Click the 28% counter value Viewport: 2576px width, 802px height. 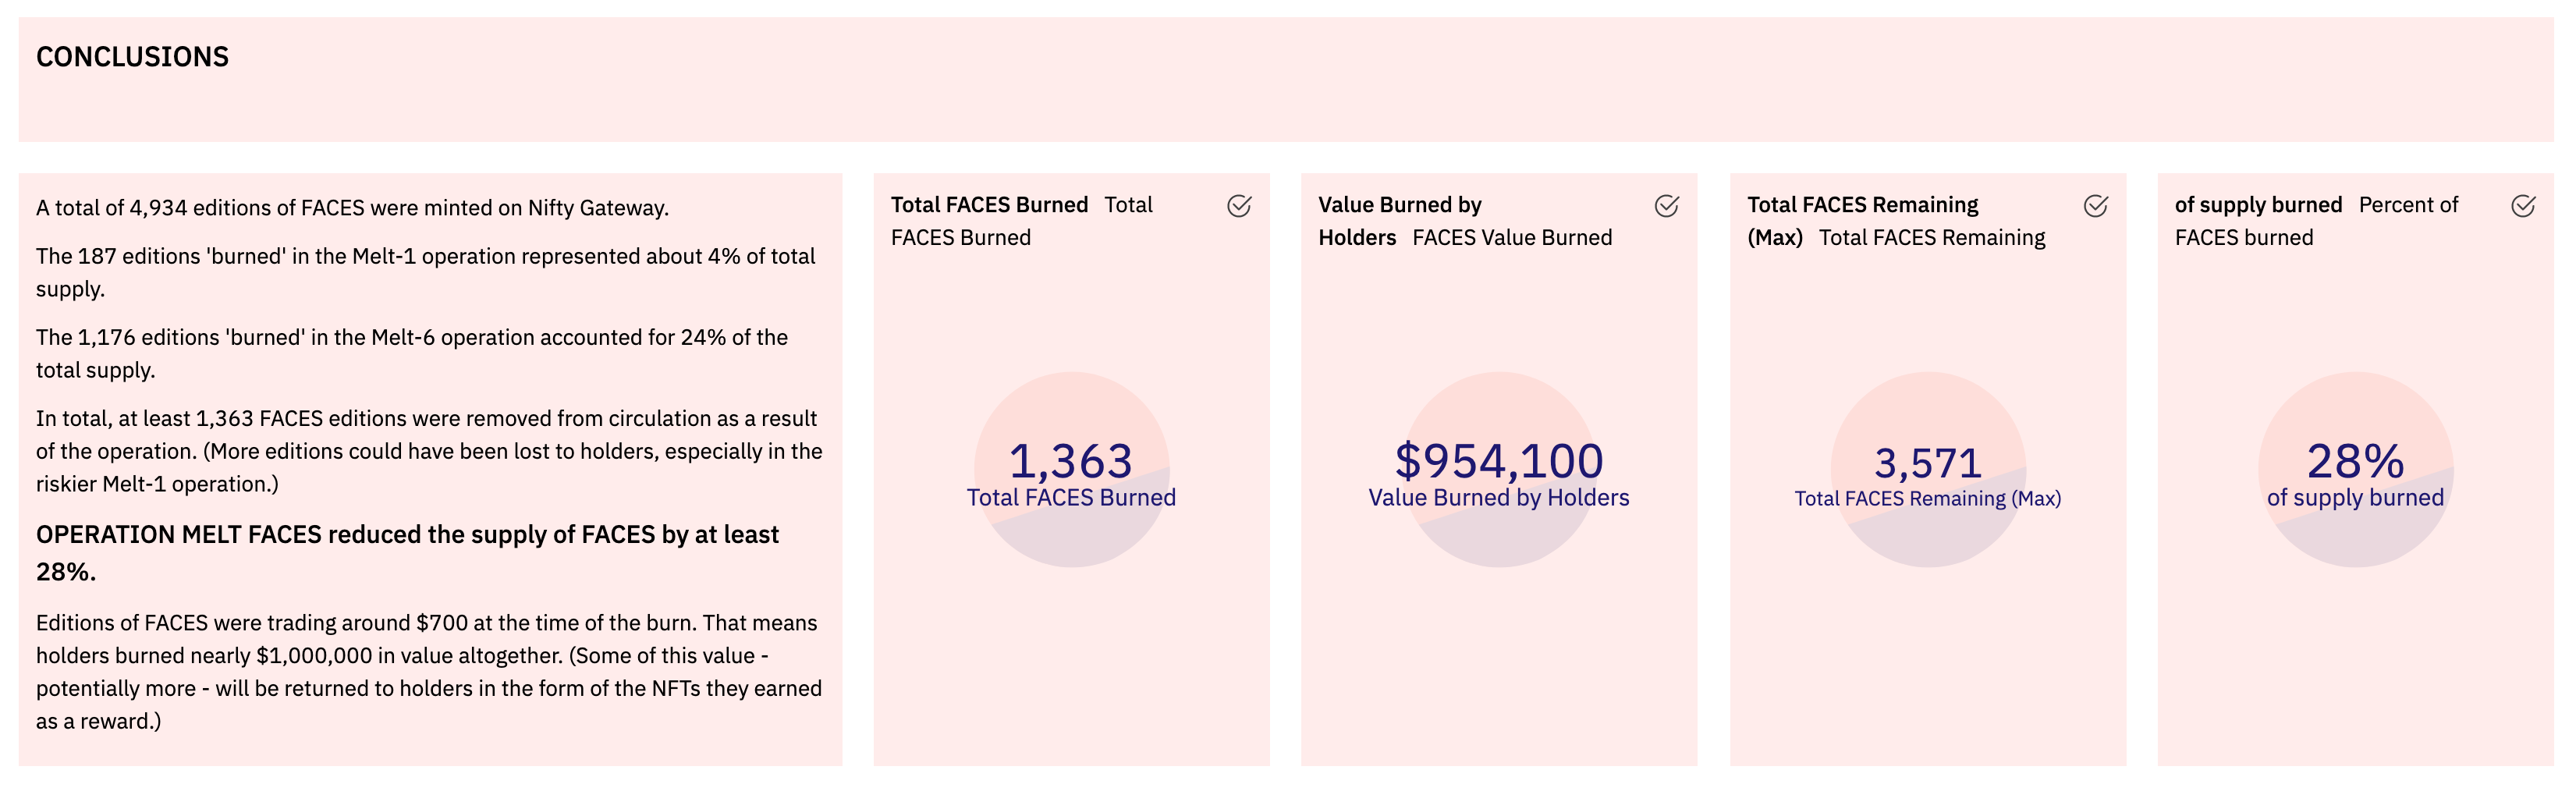click(x=2355, y=461)
